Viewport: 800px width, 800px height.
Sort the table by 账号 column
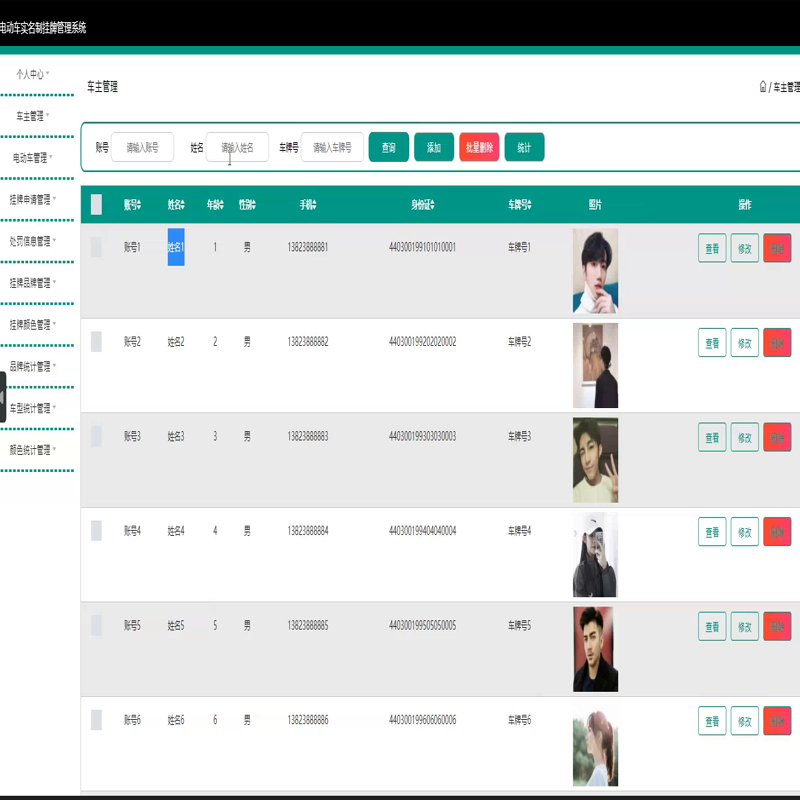tap(132, 205)
